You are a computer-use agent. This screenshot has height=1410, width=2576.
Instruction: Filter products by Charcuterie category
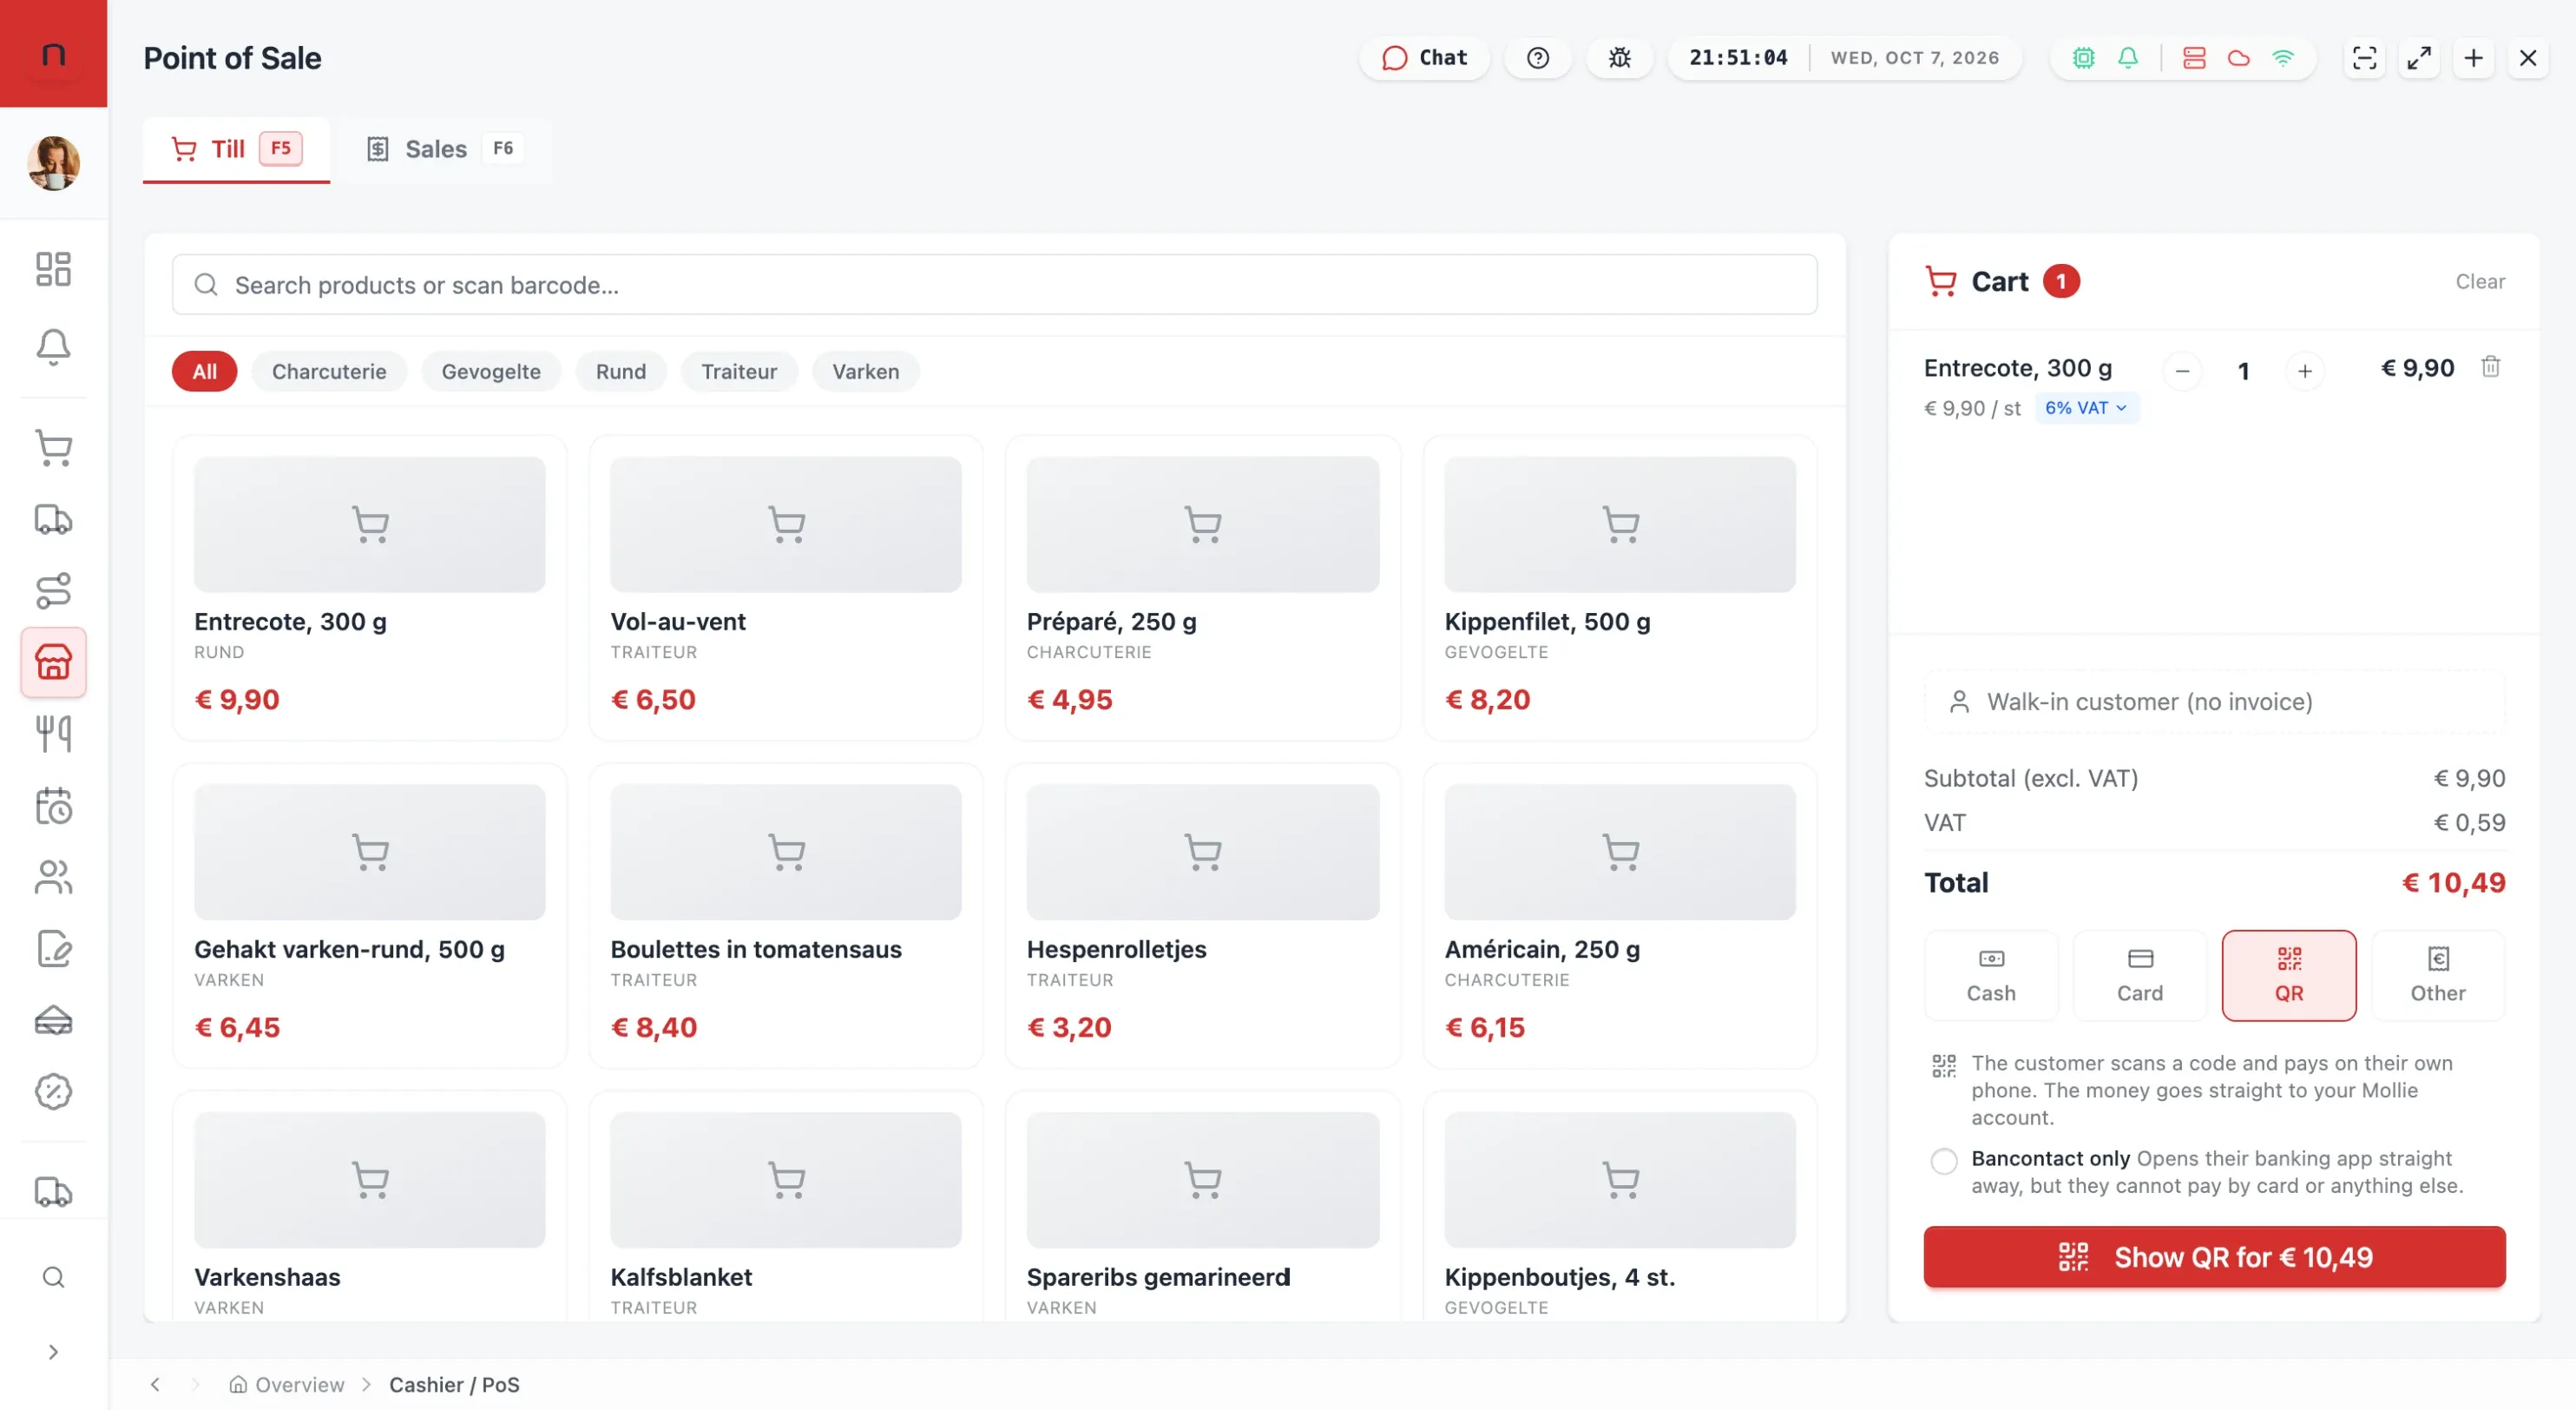click(329, 371)
